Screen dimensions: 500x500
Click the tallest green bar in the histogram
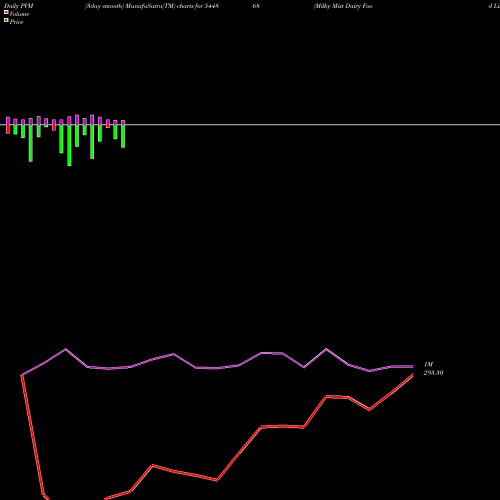(x=69, y=145)
